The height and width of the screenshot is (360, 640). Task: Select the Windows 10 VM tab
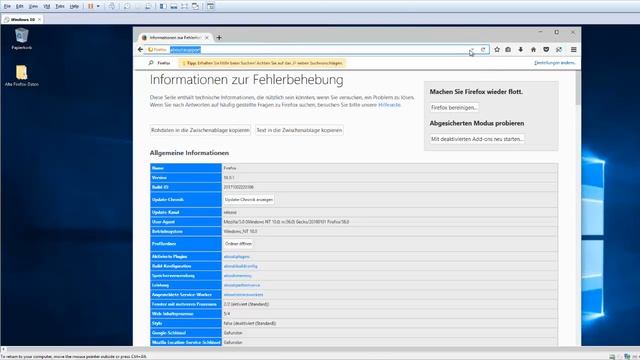(22, 19)
